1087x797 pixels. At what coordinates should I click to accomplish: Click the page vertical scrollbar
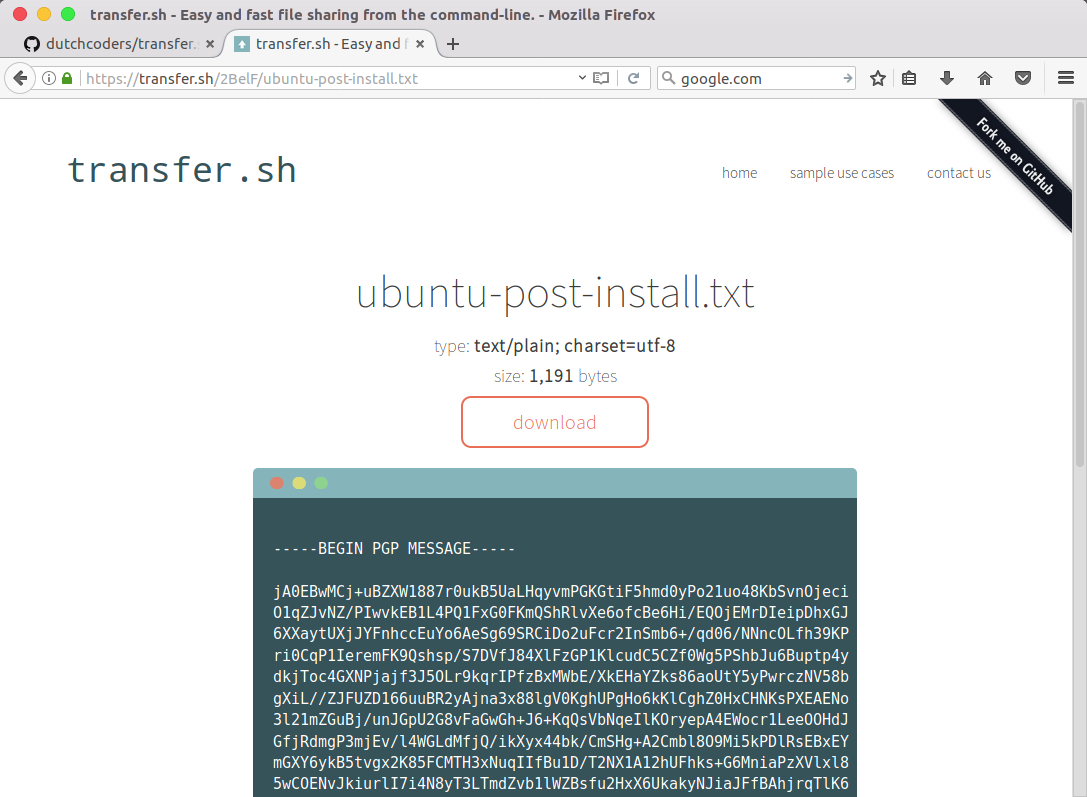1079,284
